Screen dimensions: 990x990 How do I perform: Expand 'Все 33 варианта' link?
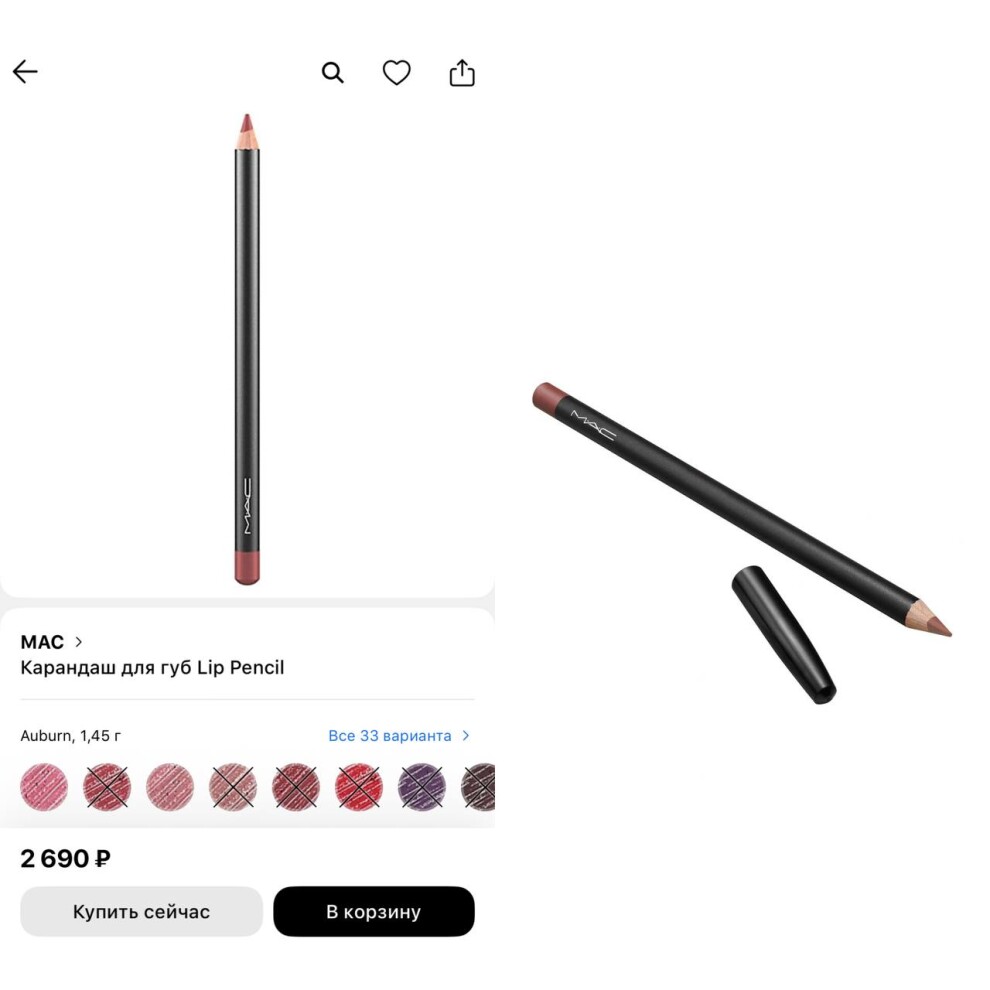point(390,736)
